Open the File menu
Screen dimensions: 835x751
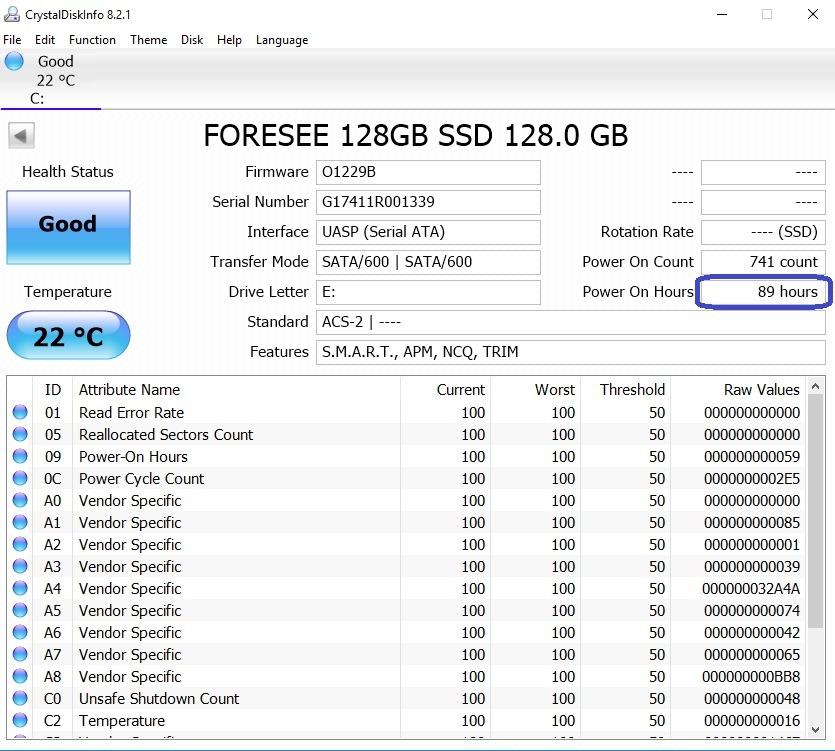[12, 40]
